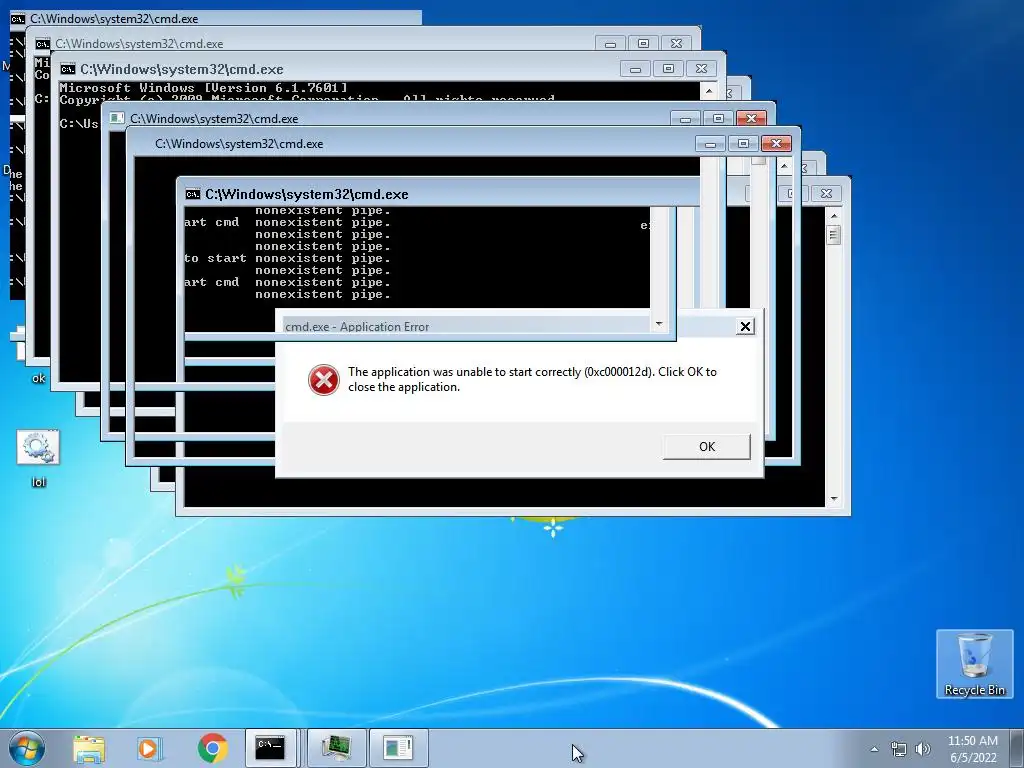
Task: Click the red error icon in the dialog
Action: (x=323, y=379)
